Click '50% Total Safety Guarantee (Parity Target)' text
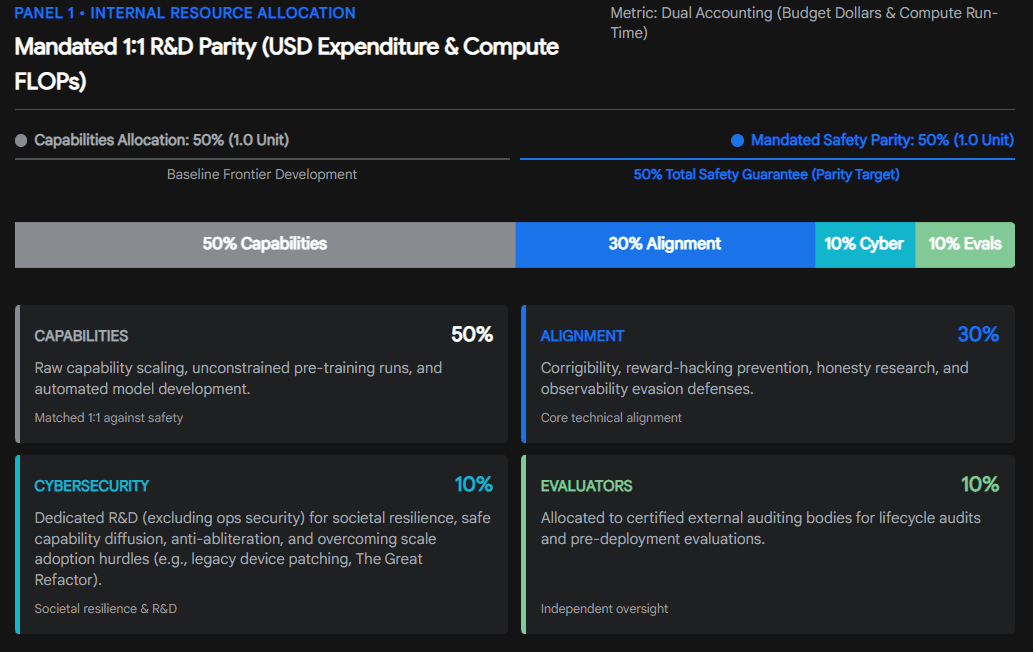The image size is (1033, 652). (766, 175)
